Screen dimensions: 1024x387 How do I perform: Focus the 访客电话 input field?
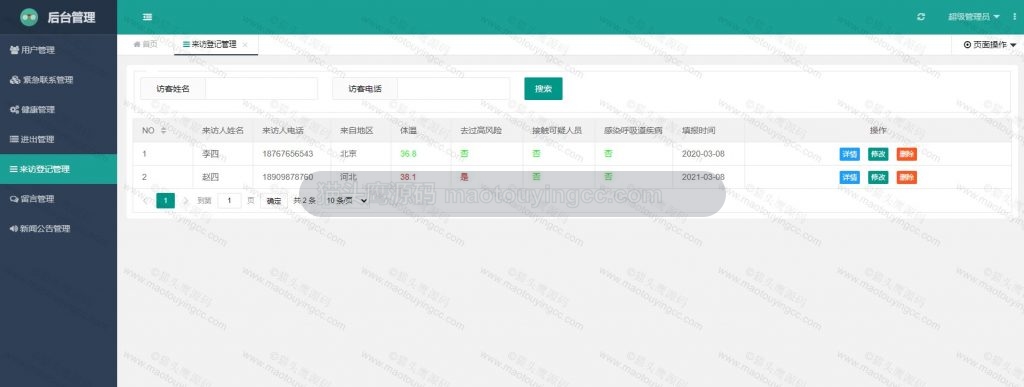tap(453, 89)
